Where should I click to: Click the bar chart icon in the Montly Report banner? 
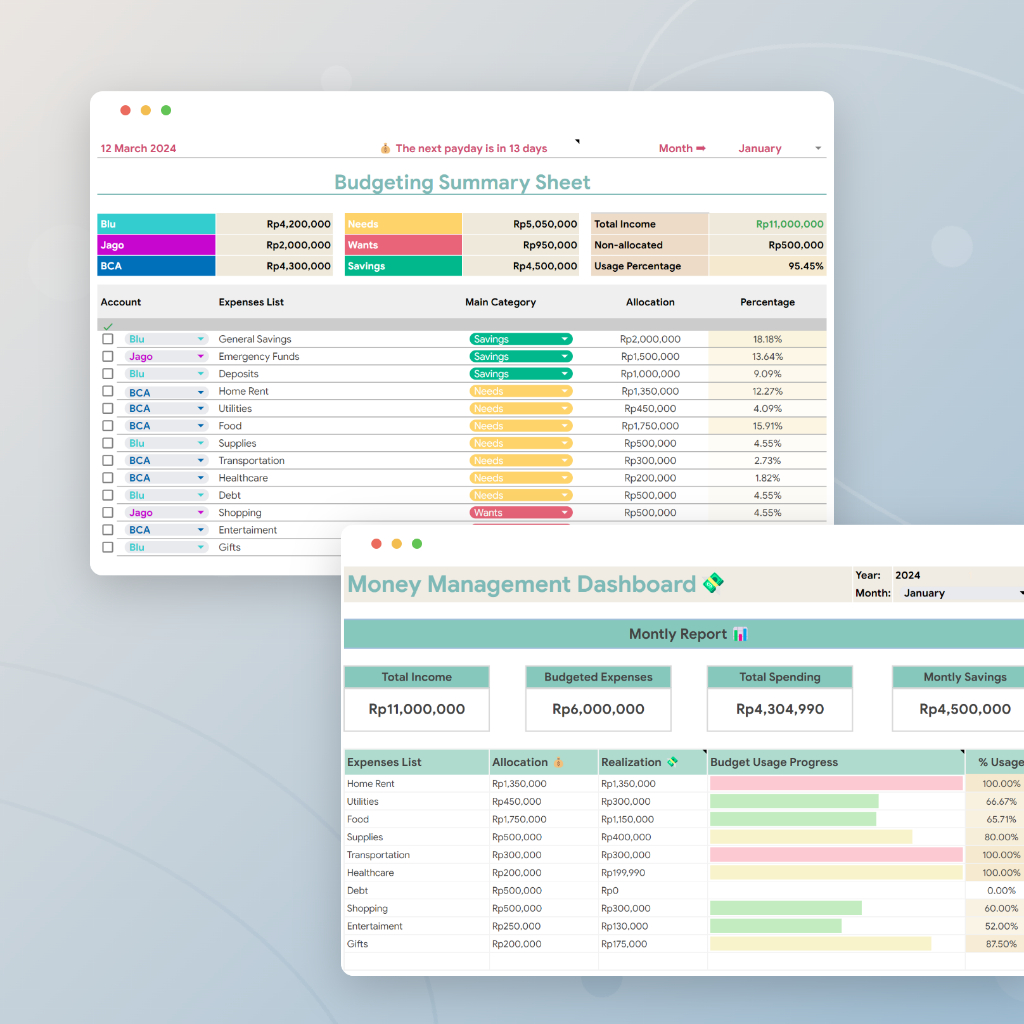[739, 633]
